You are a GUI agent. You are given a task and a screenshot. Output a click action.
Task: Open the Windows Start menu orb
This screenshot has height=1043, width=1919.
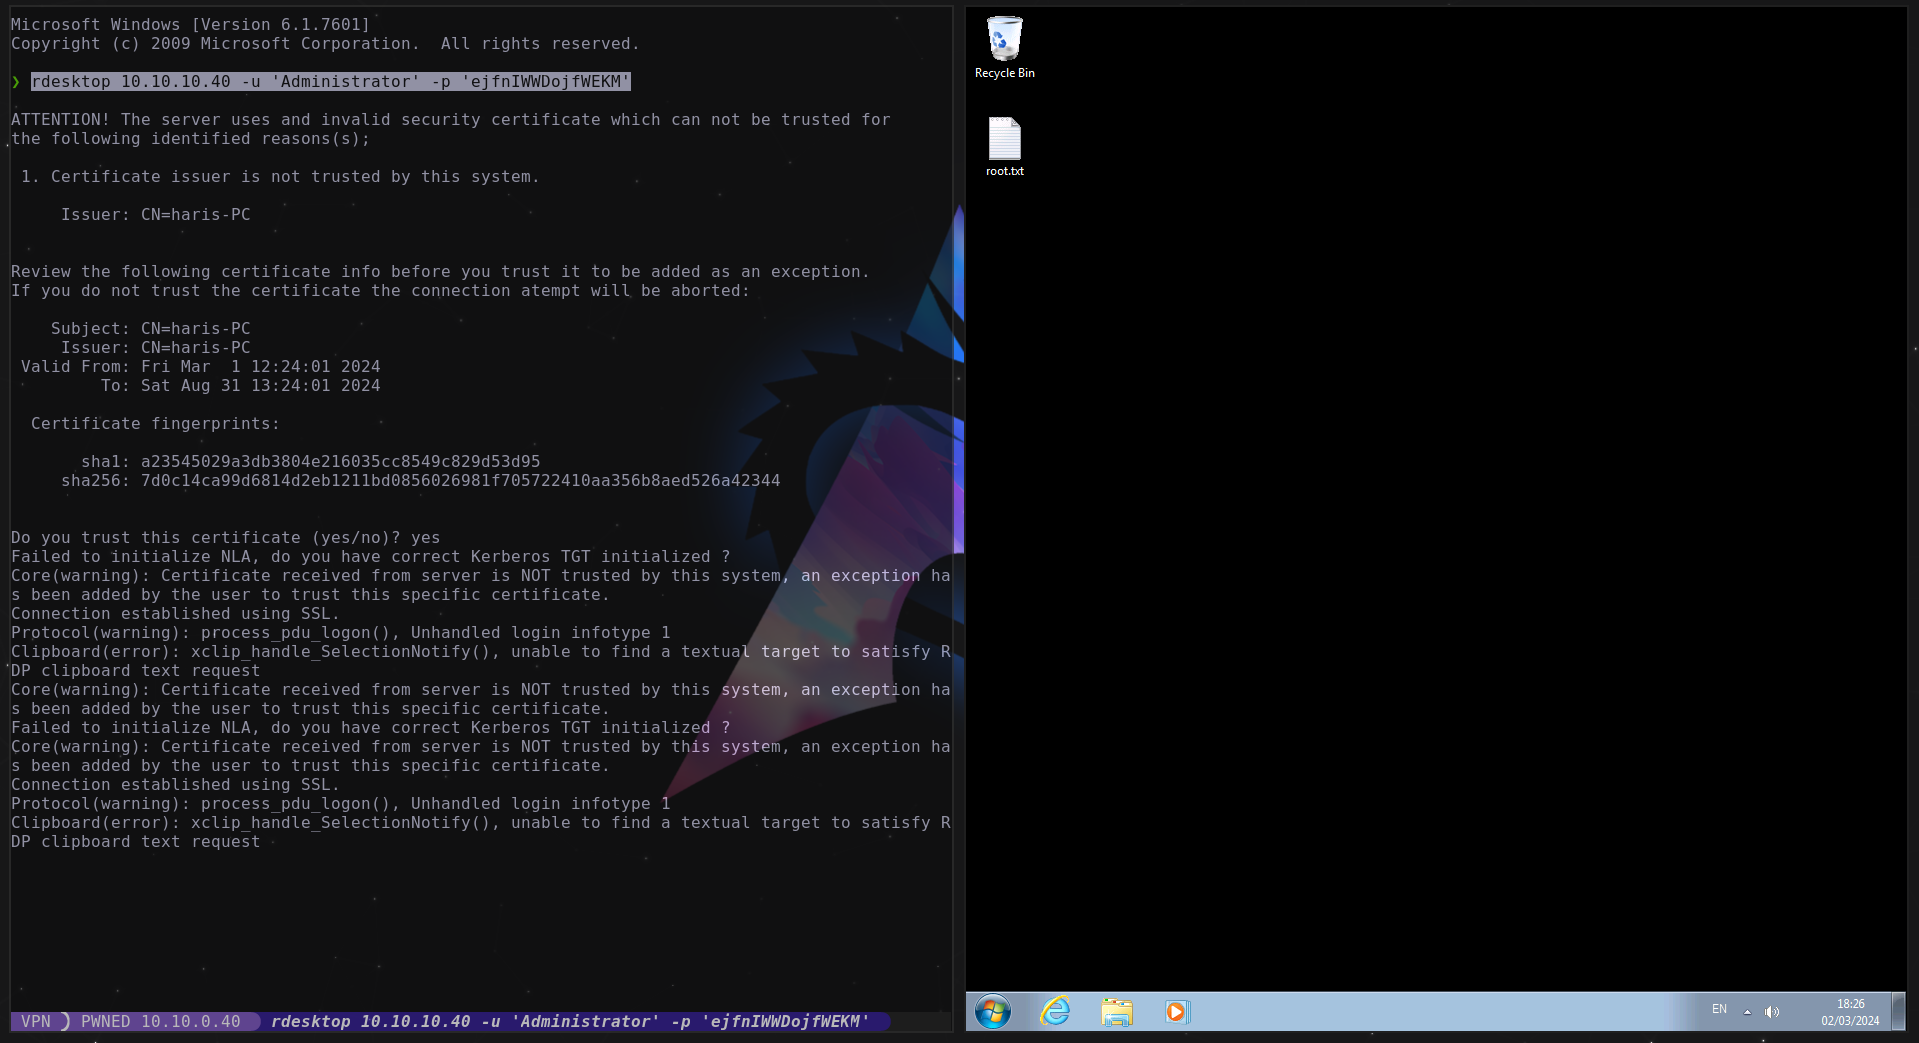point(993,1012)
